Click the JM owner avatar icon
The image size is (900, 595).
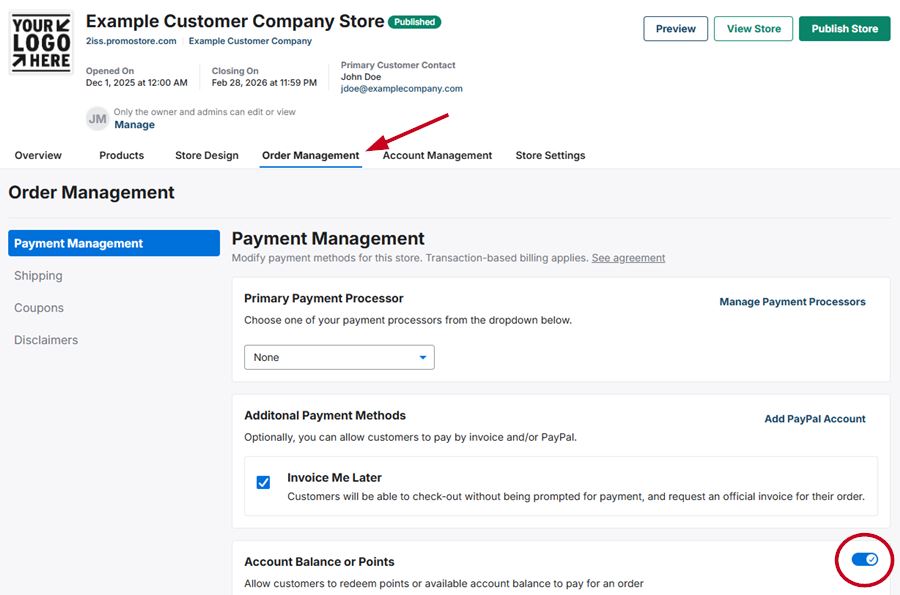(97, 119)
